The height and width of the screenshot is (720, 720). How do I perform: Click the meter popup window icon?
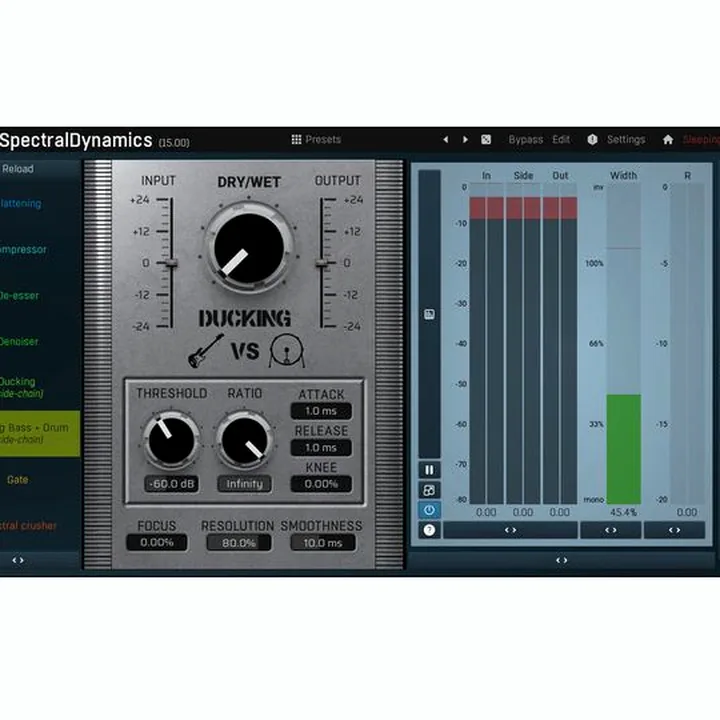click(x=429, y=490)
